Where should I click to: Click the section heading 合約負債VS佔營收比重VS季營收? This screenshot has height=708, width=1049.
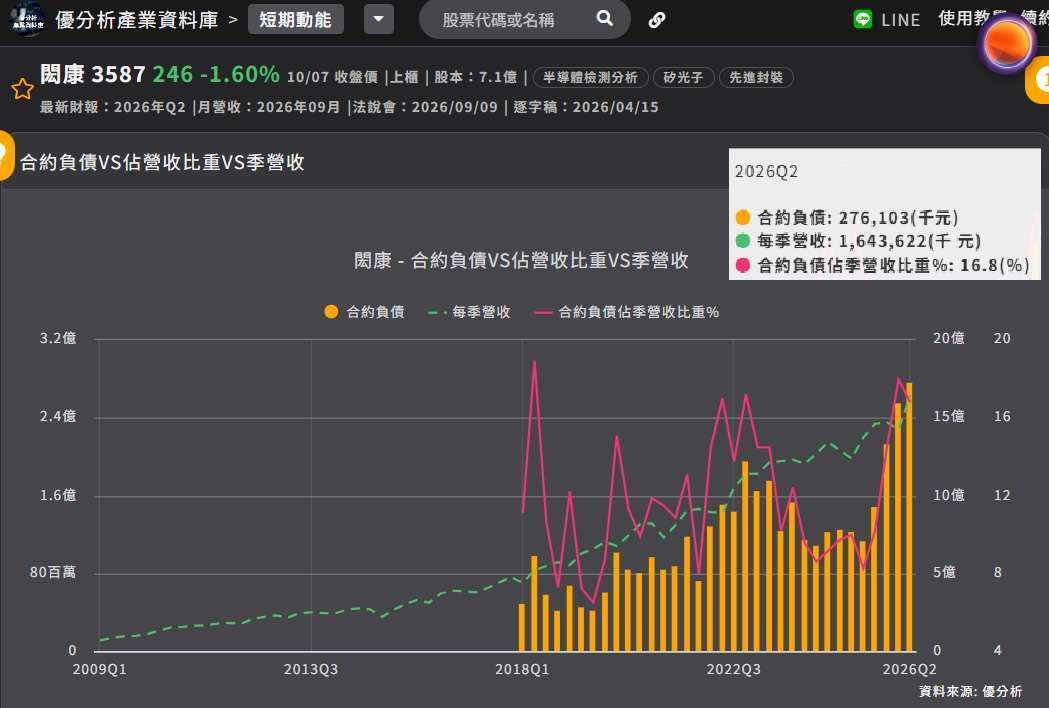162,162
